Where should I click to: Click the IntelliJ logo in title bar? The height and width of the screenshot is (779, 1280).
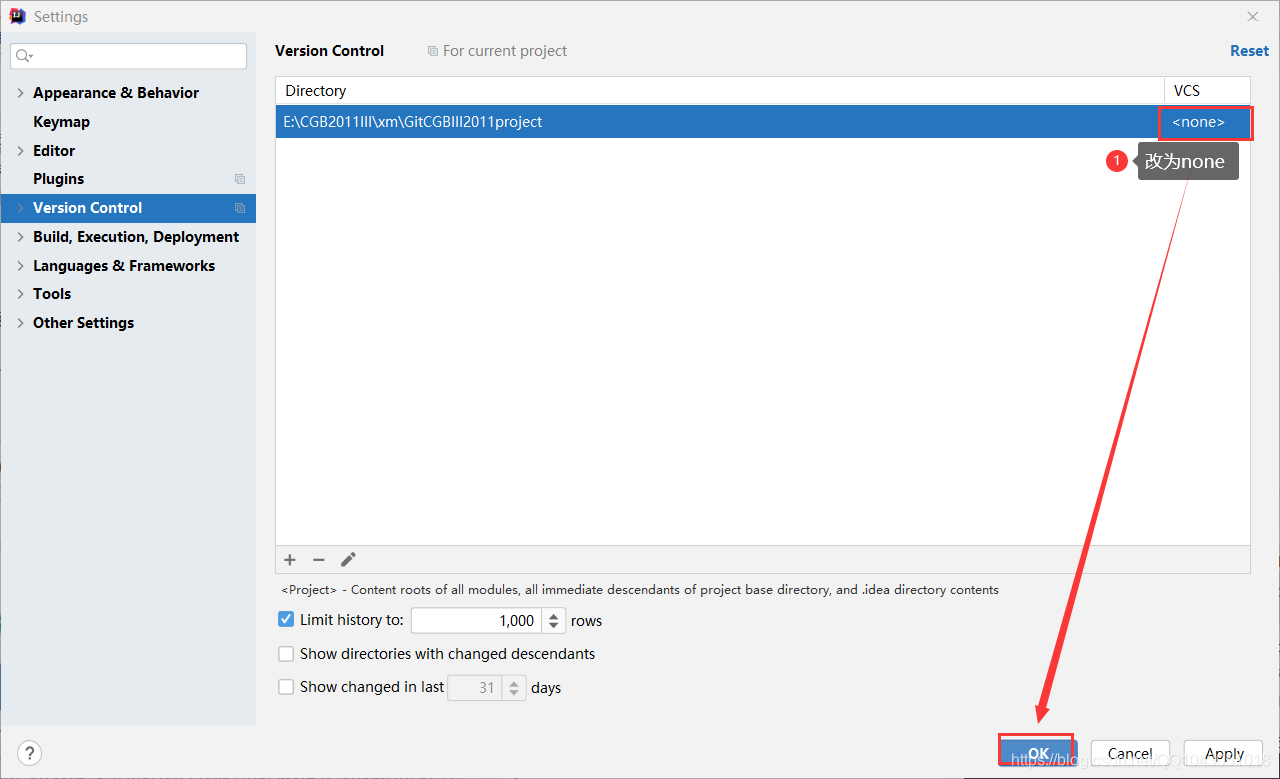point(17,16)
